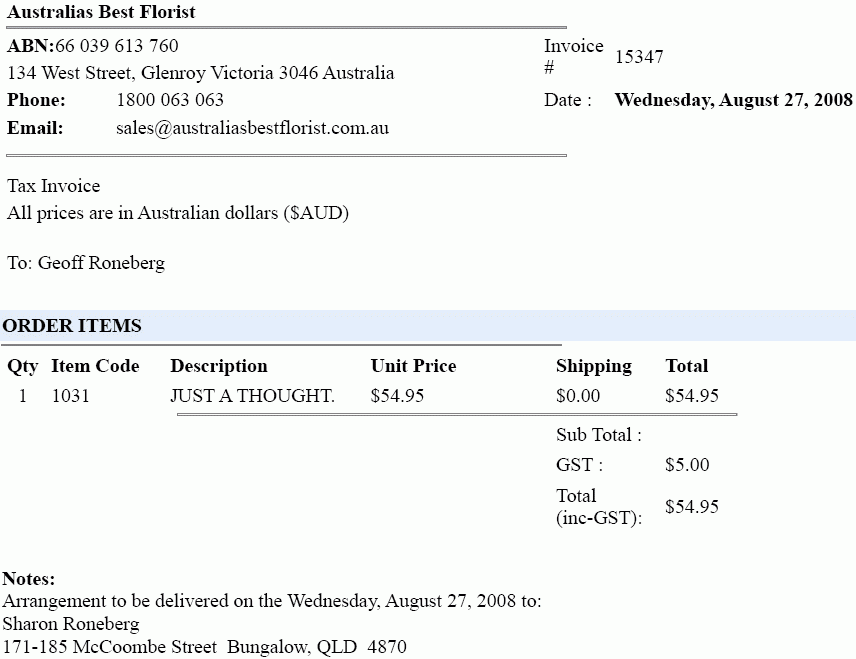Click the Item Code column header

(95, 366)
